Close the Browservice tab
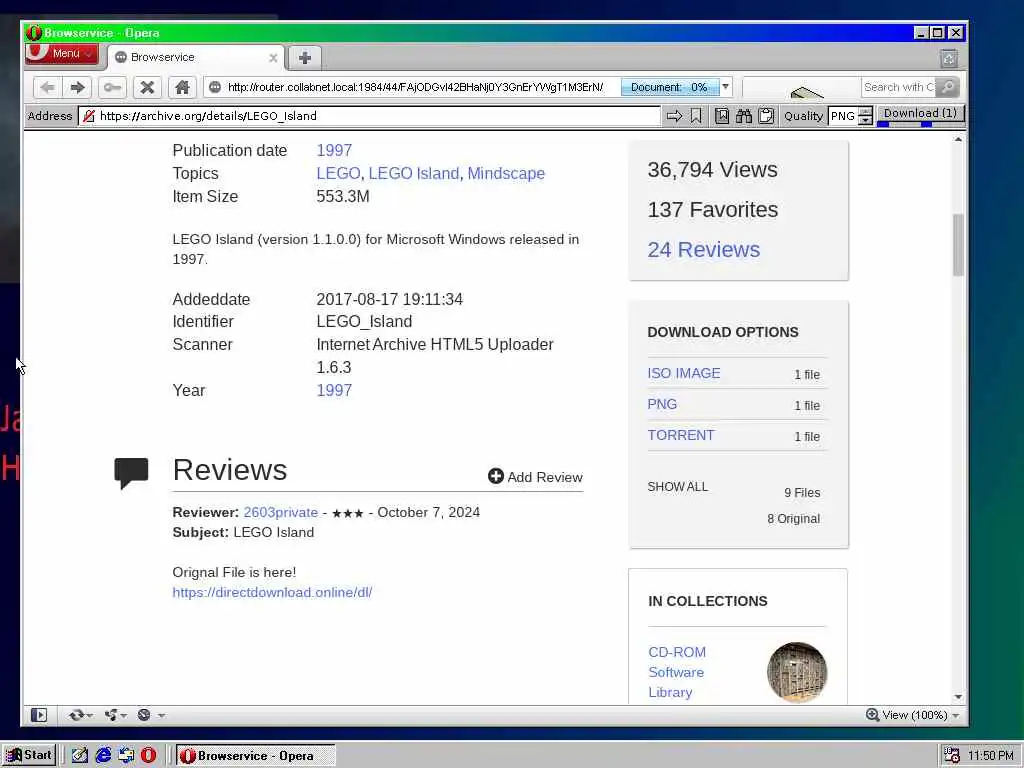 (273, 58)
